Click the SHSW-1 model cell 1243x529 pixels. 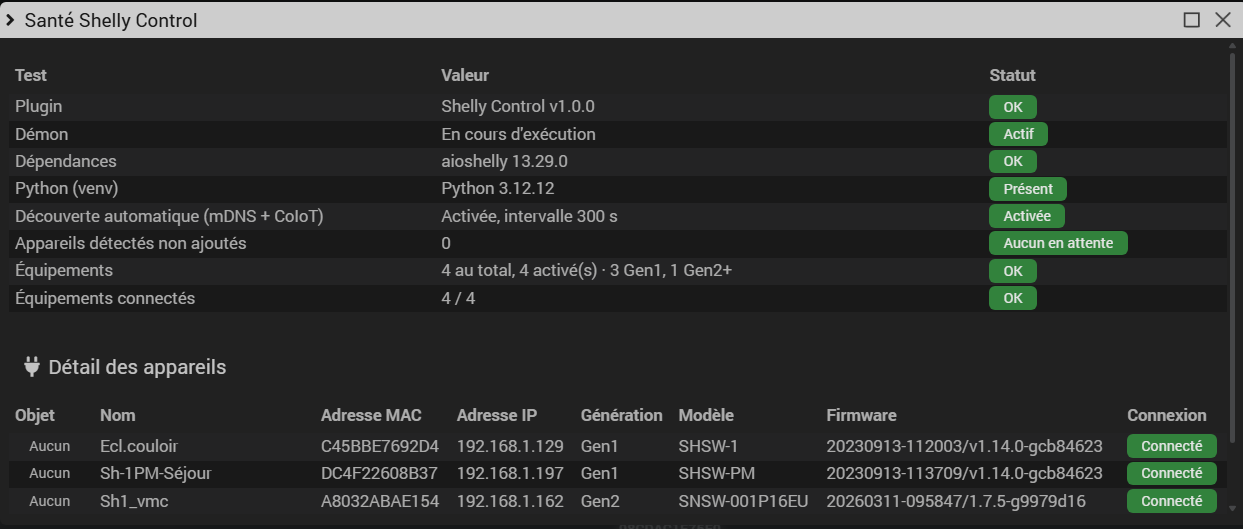pos(708,446)
